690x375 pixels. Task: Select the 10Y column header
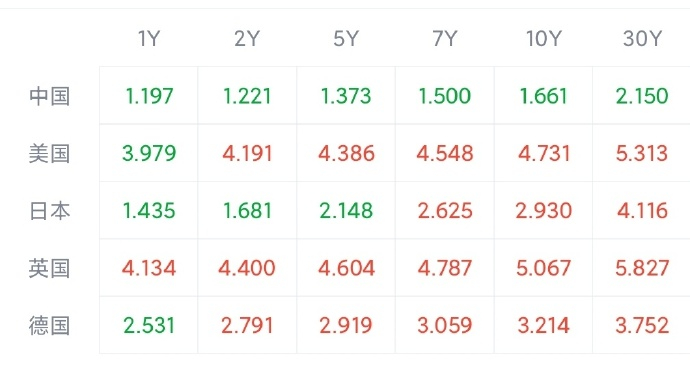[x=544, y=39]
